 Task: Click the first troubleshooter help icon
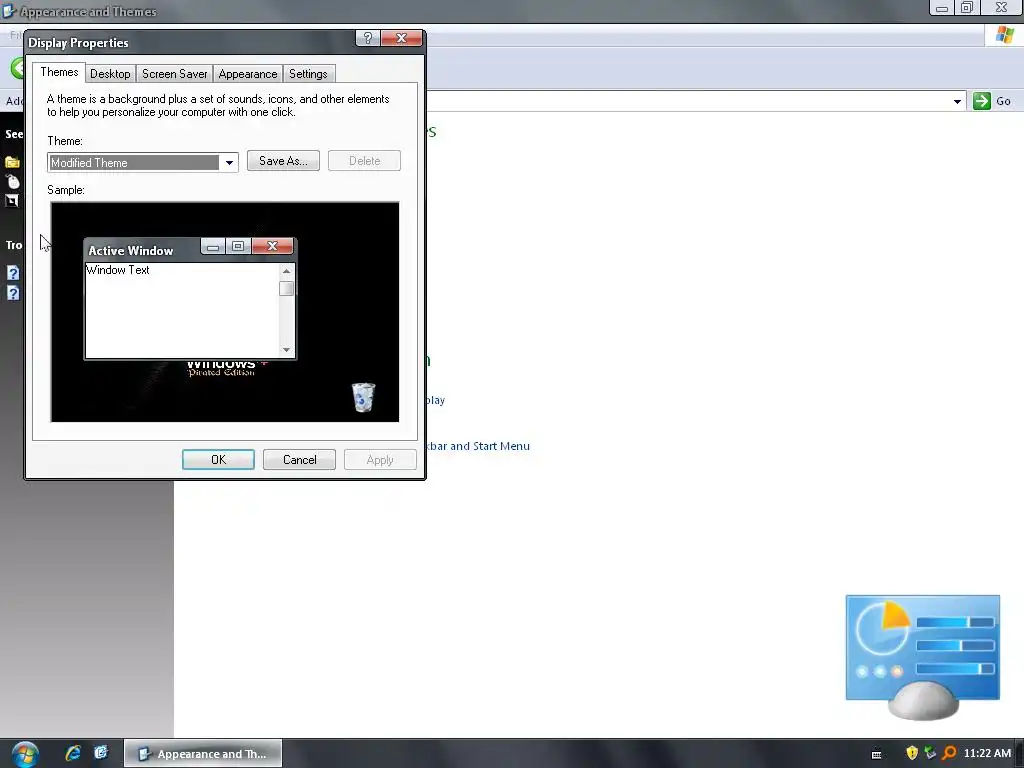(13, 273)
